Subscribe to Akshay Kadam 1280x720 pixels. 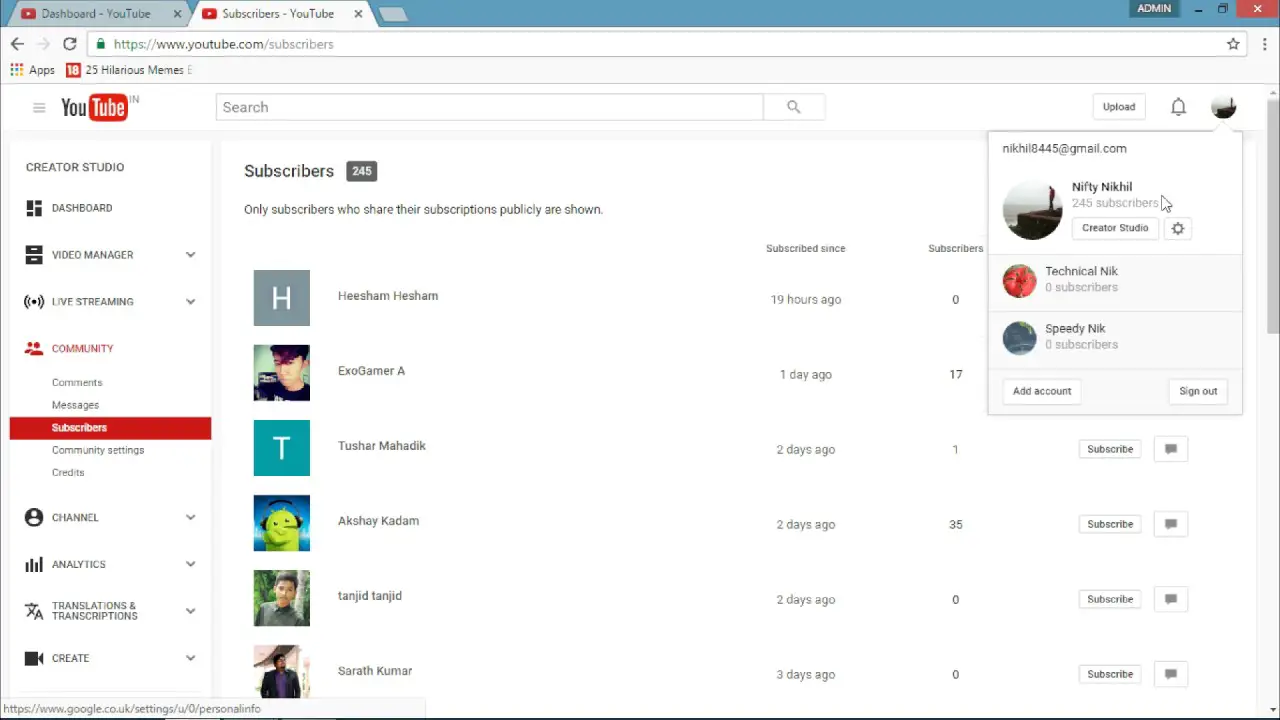coord(1110,524)
